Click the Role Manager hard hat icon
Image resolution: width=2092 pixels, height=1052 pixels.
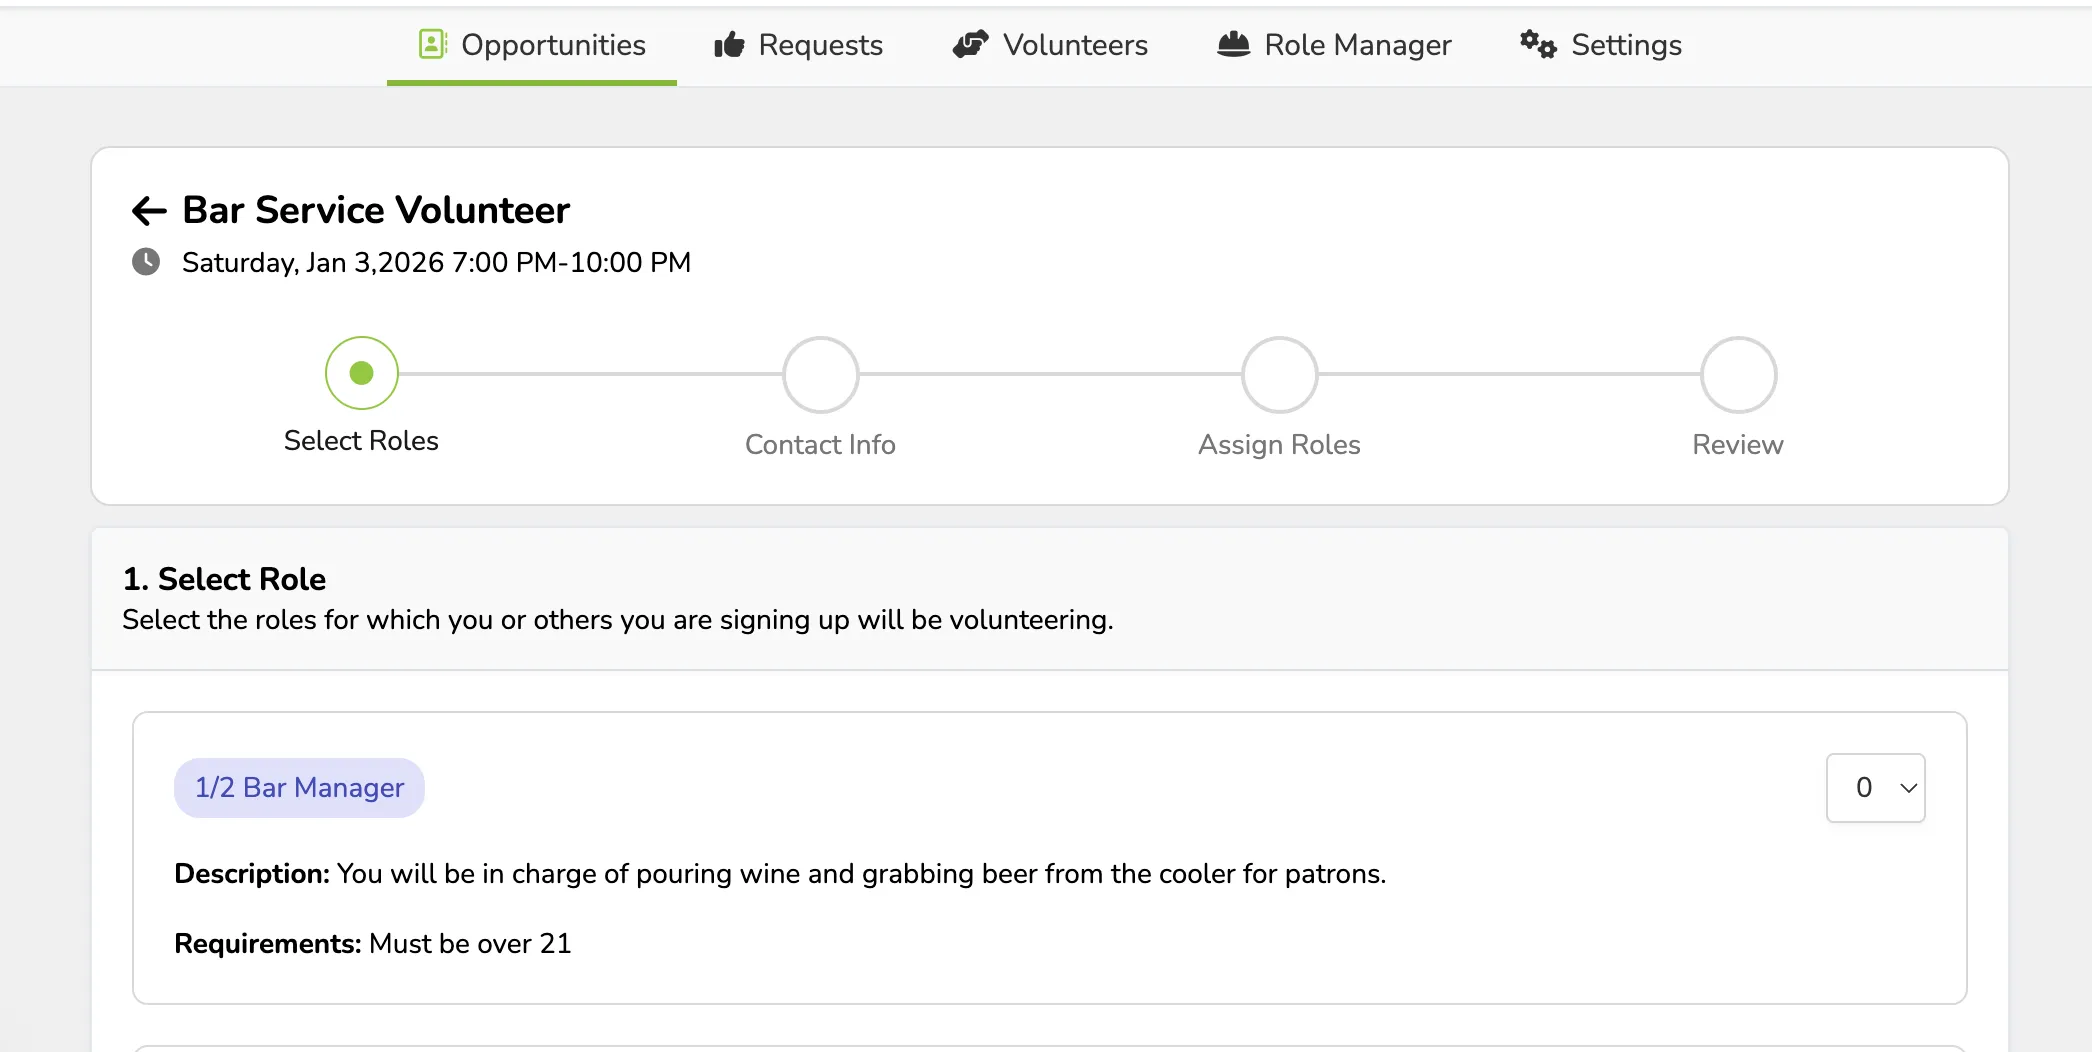[1233, 44]
